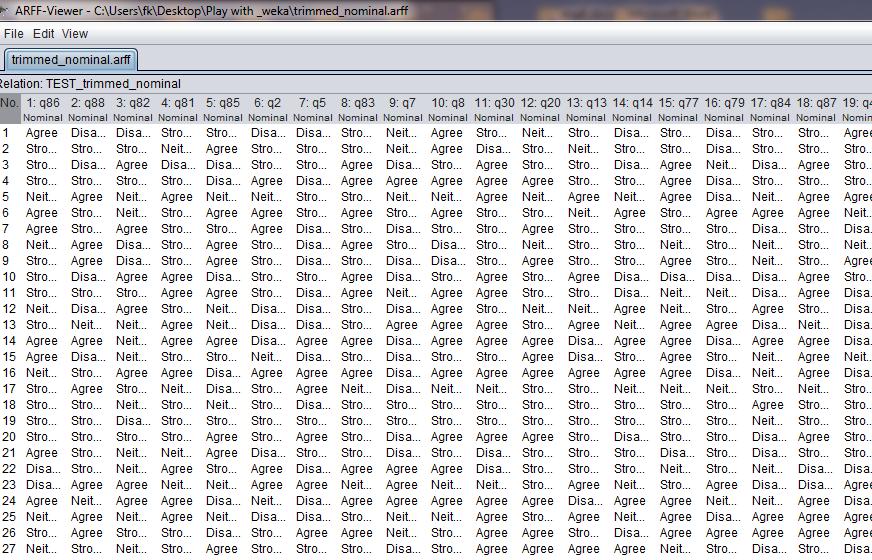Select row number 20
Screen dimensions: 872x560
coord(9,437)
